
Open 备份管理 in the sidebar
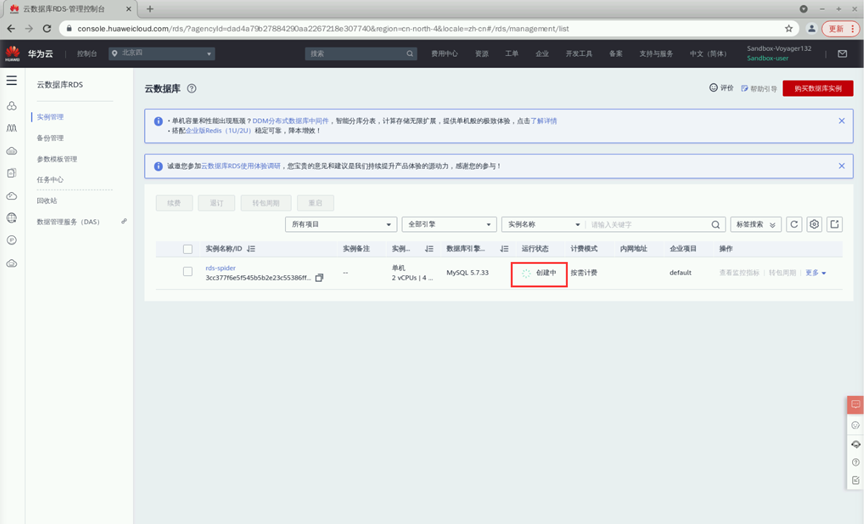click(50, 138)
